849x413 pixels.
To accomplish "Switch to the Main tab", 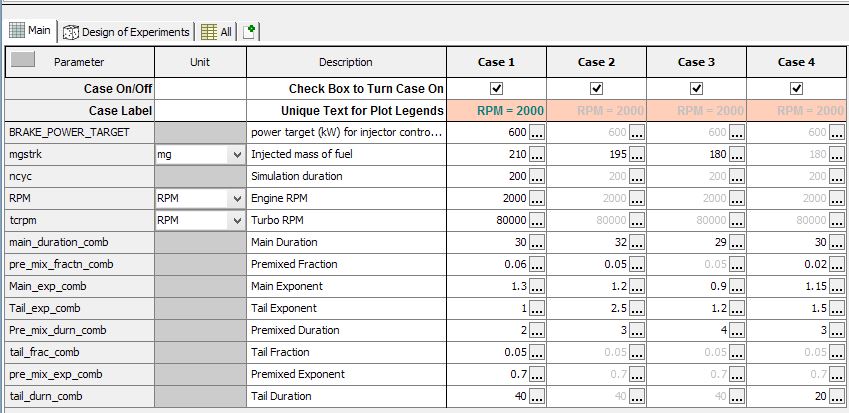I will point(30,31).
